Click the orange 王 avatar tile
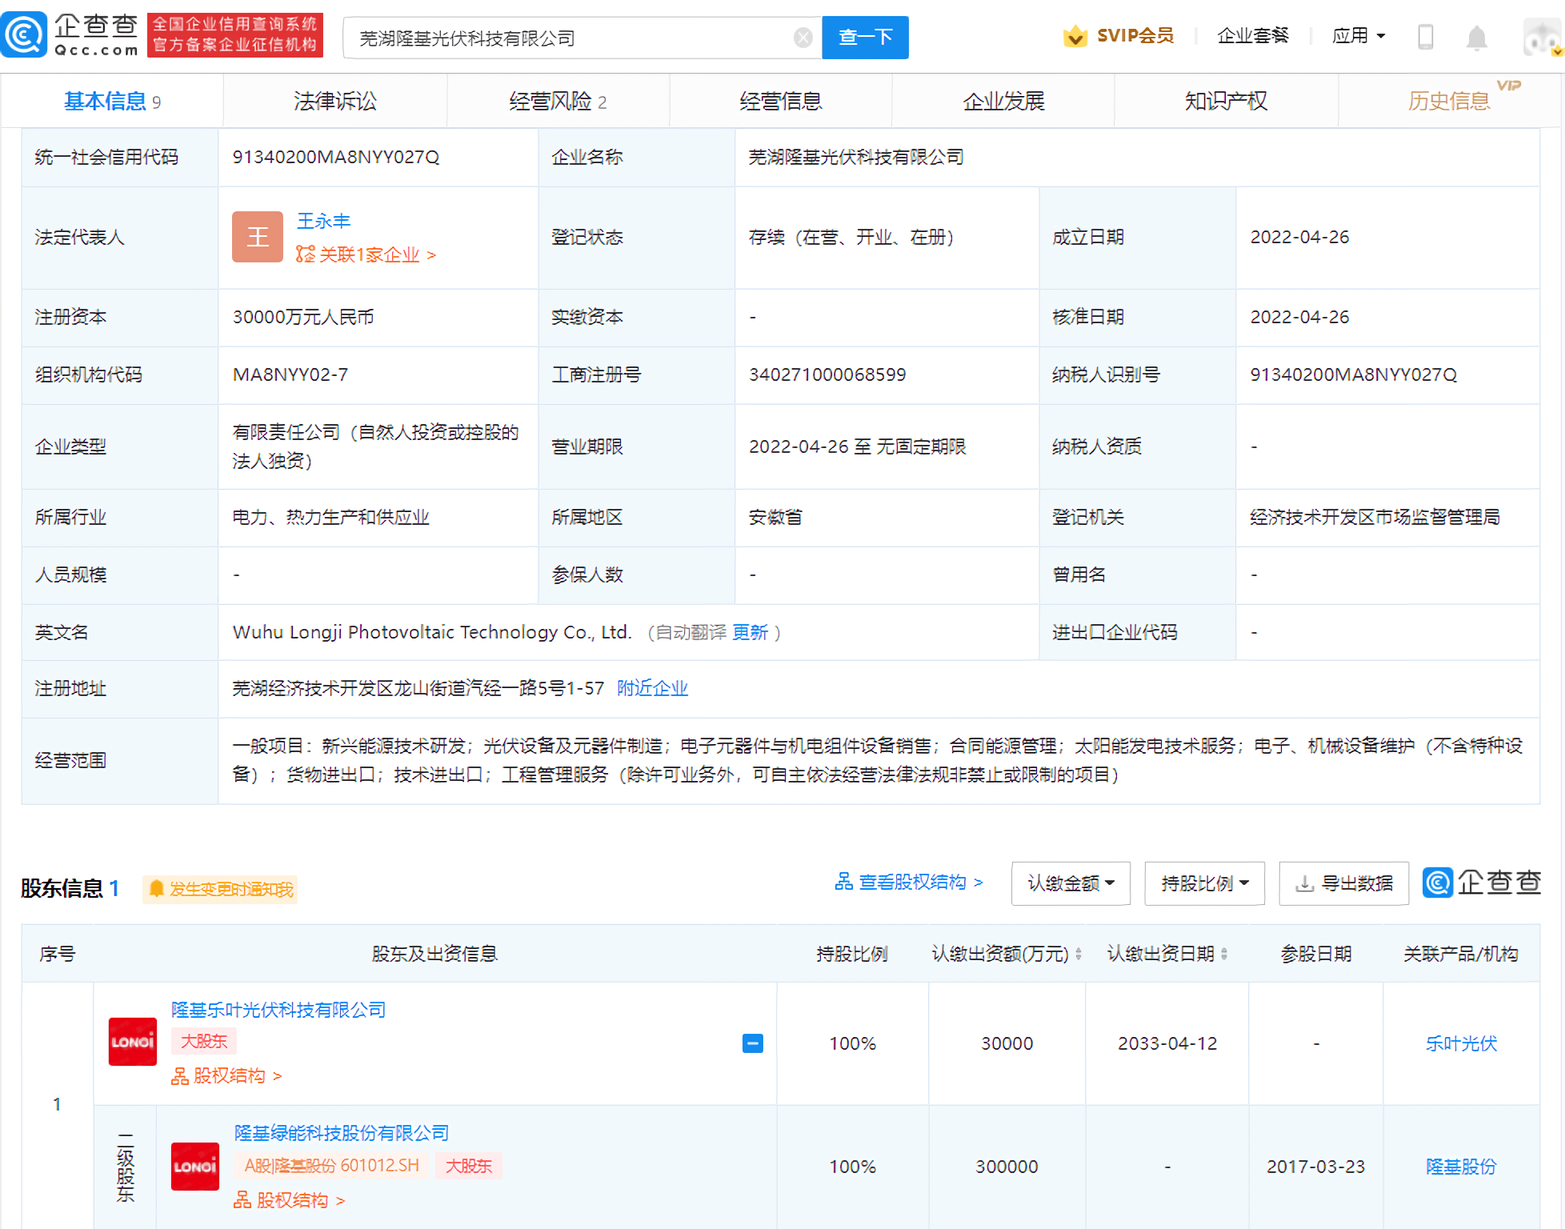This screenshot has height=1229, width=1565. click(257, 237)
